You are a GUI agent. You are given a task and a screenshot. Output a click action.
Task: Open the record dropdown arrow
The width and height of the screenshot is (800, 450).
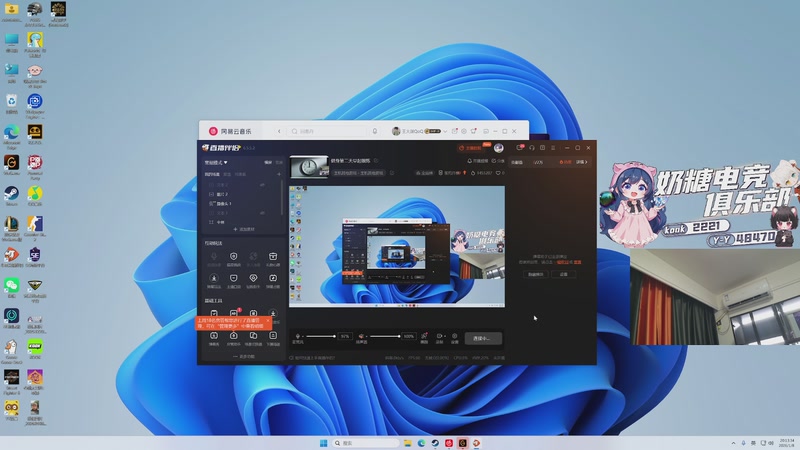pyautogui.click(x=444, y=336)
